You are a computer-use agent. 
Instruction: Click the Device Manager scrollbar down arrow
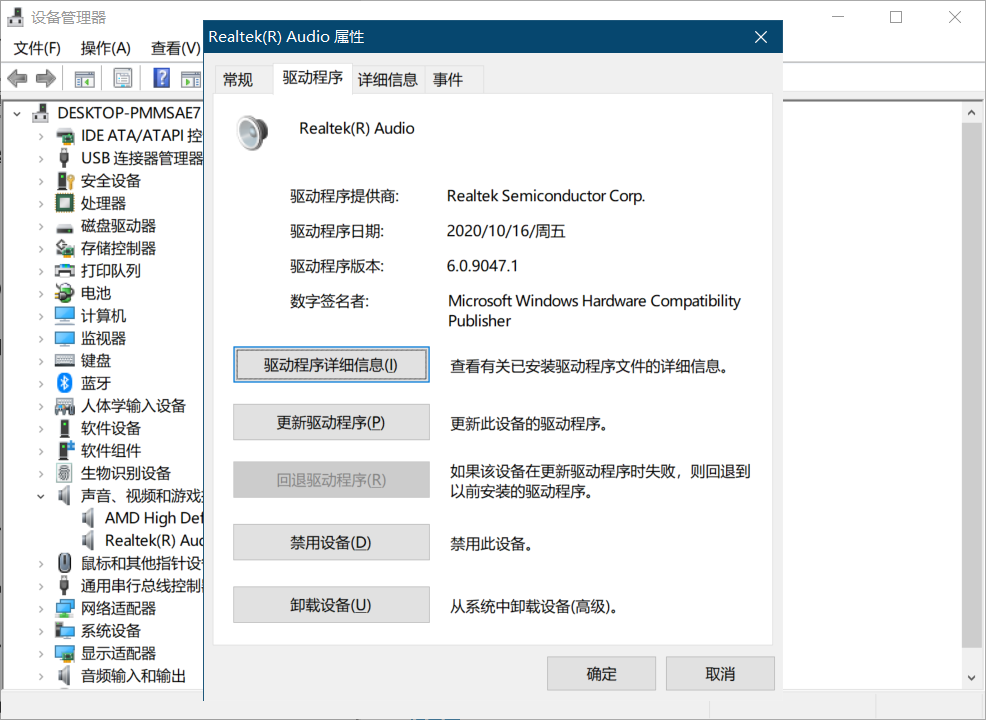point(972,677)
